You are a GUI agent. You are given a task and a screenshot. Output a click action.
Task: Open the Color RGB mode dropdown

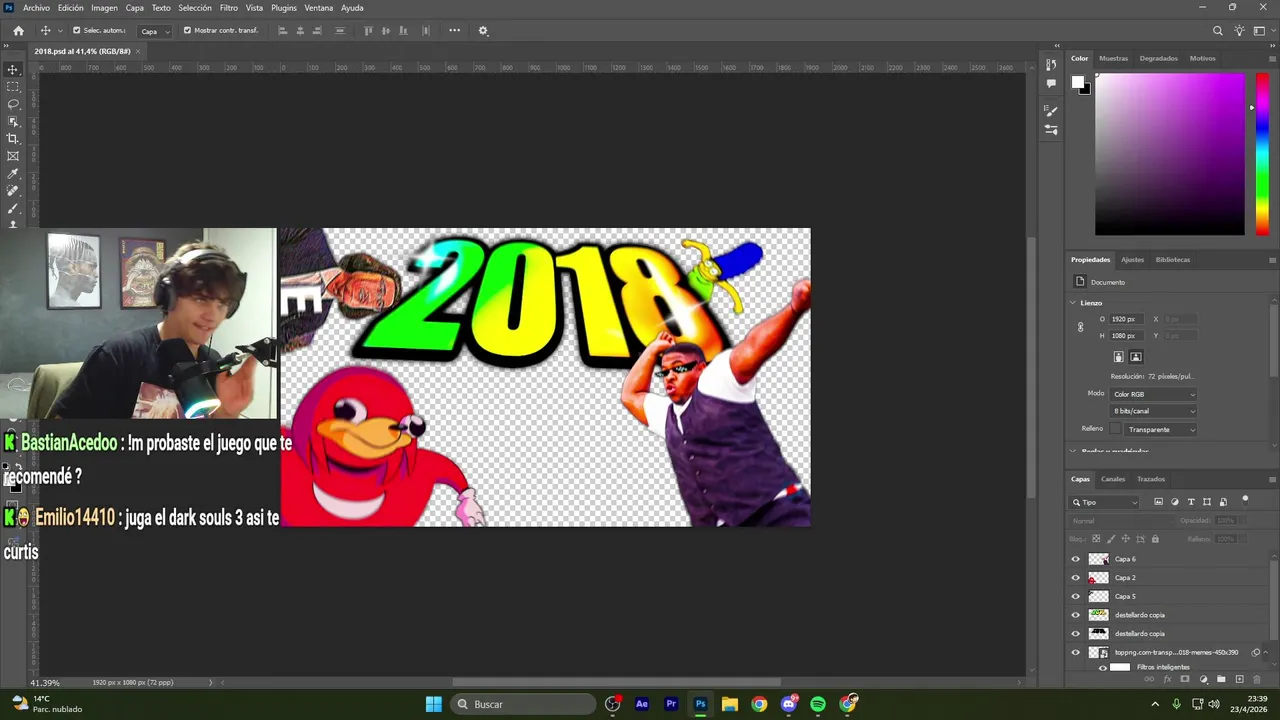[x=1153, y=394]
